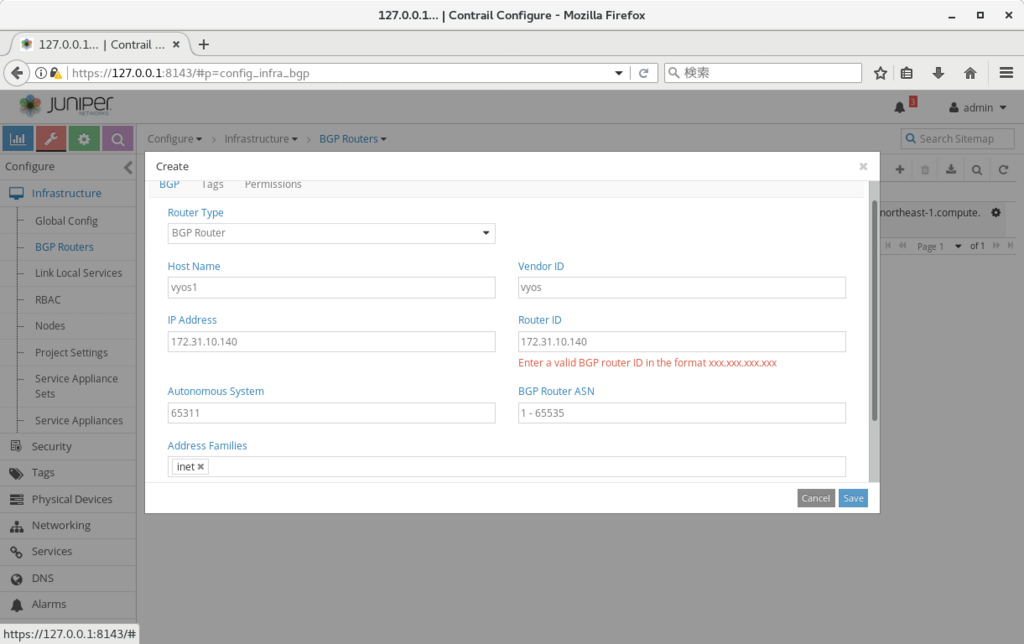Switch to the Permissions tab
1024x644 pixels.
[273, 185]
